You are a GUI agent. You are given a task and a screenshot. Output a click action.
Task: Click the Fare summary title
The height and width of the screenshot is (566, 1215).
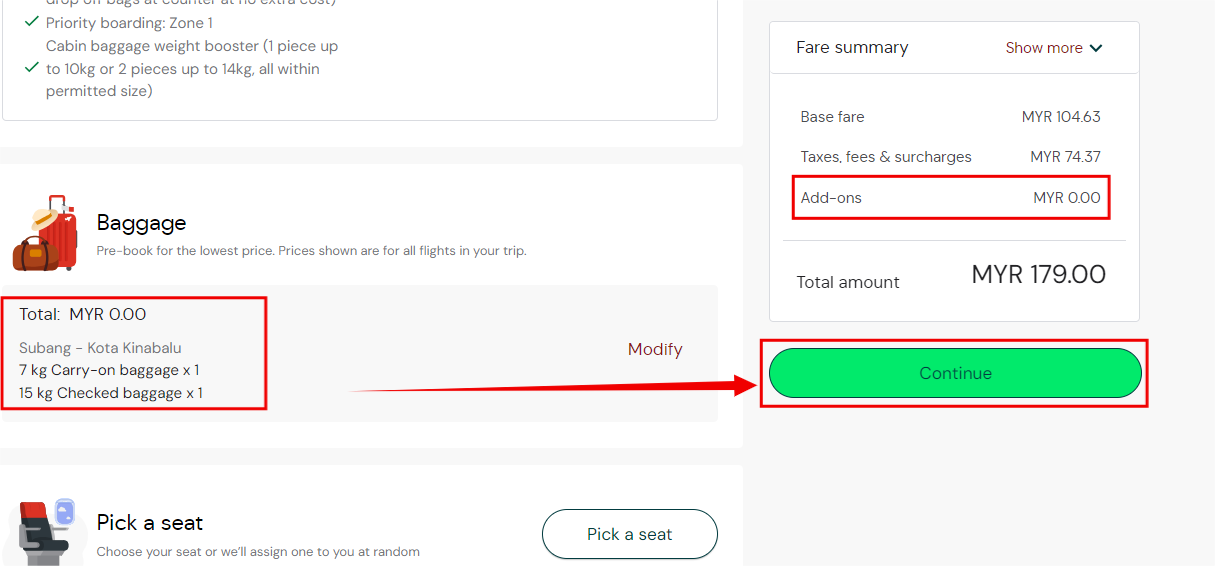852,48
